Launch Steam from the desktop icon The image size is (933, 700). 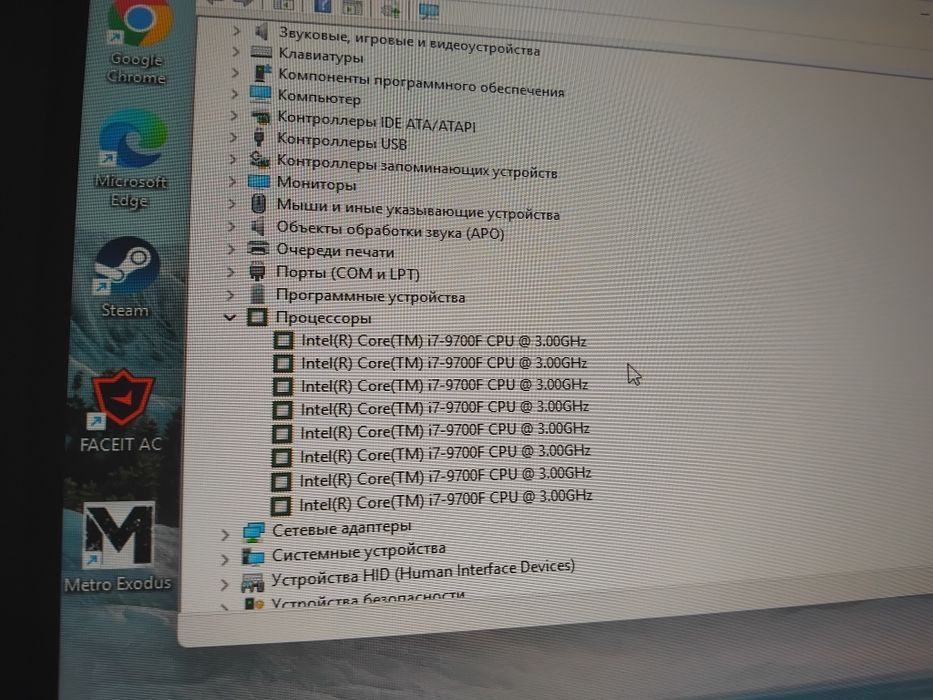[126, 277]
